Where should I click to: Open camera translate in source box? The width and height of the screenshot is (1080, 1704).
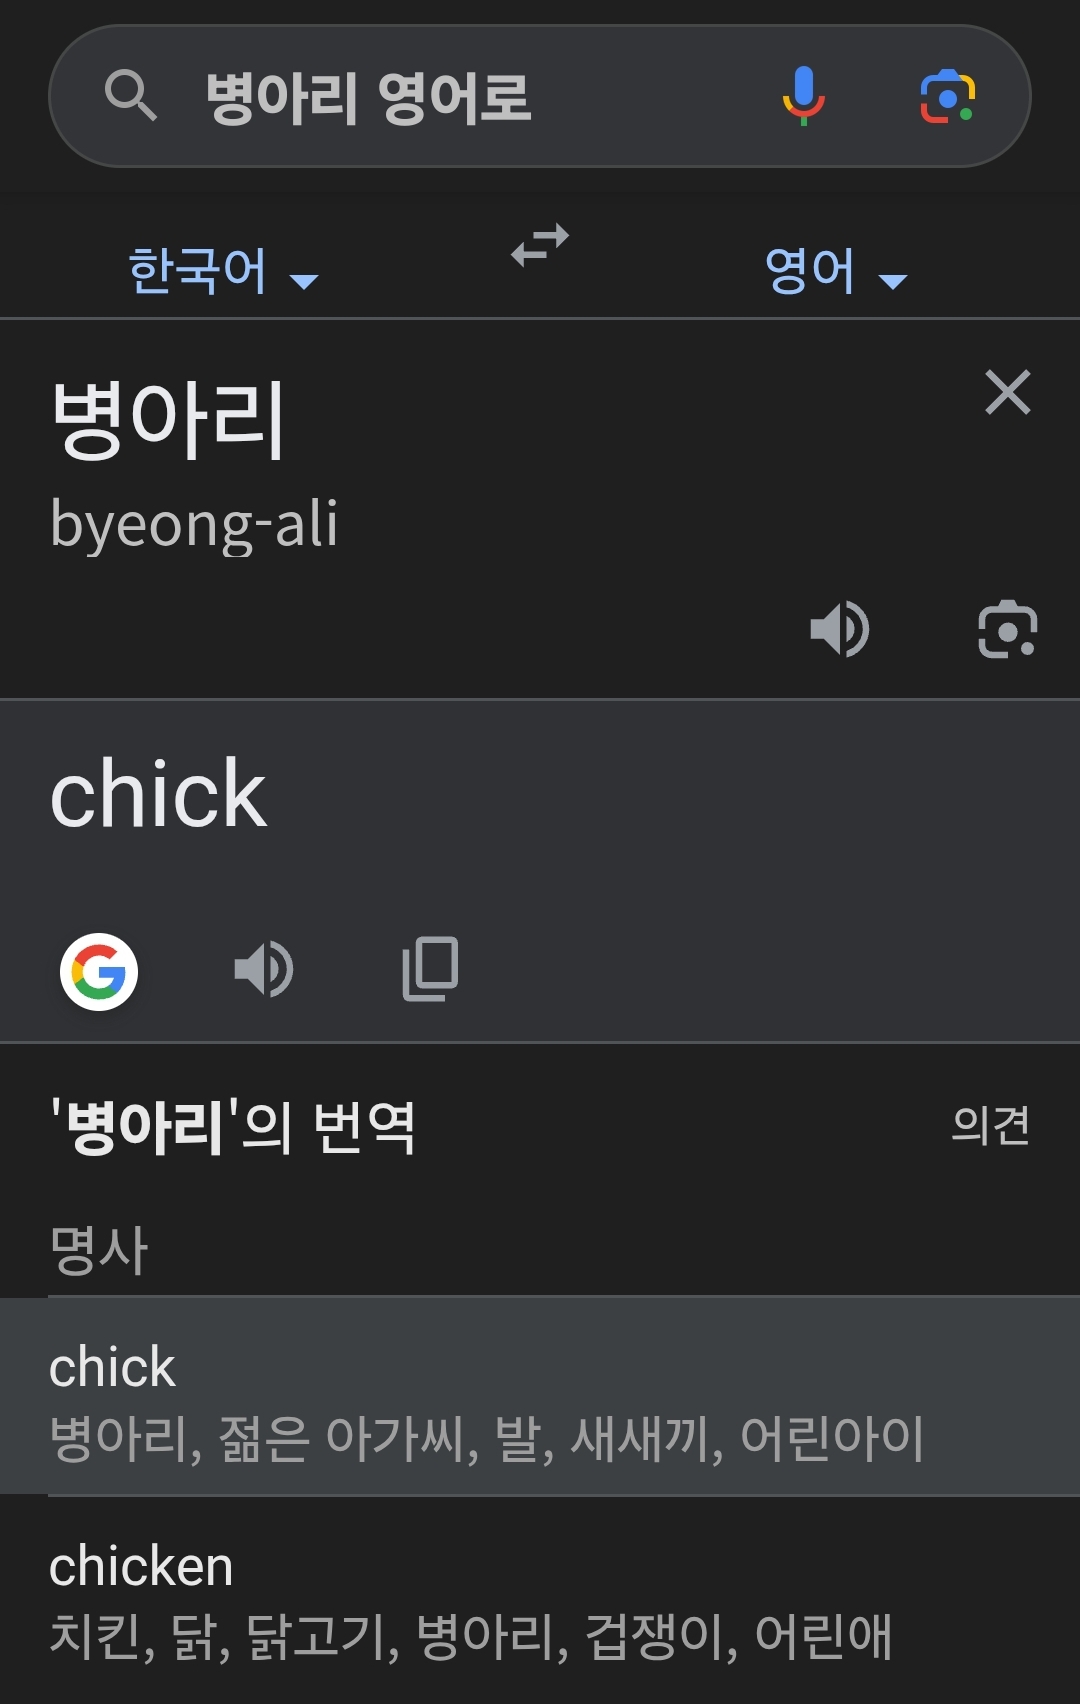click(1007, 630)
